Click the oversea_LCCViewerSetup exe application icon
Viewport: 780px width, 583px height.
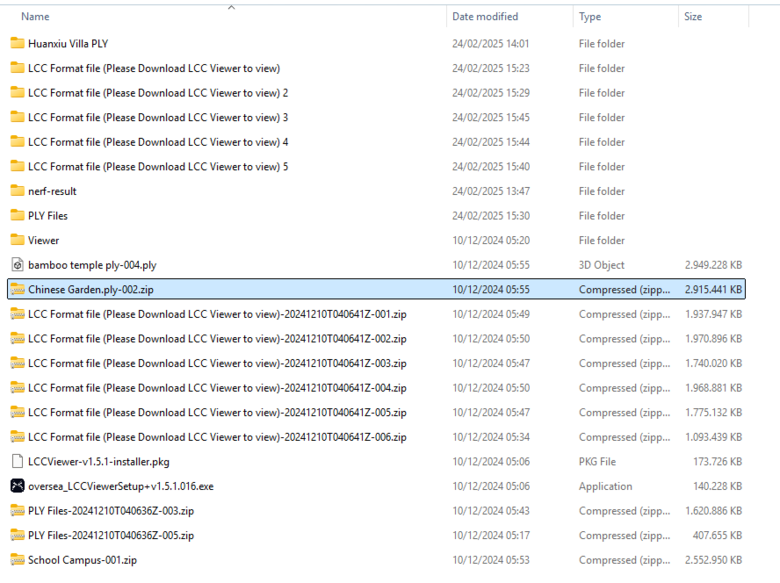coord(17,486)
